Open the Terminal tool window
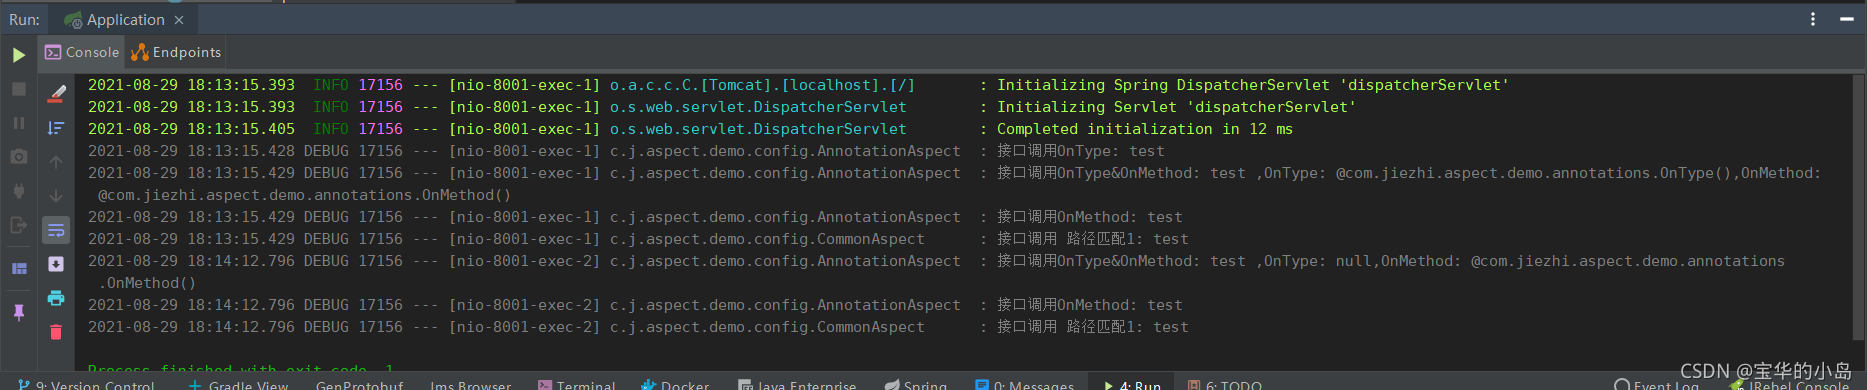Image resolution: width=1867 pixels, height=390 pixels. tap(576, 385)
